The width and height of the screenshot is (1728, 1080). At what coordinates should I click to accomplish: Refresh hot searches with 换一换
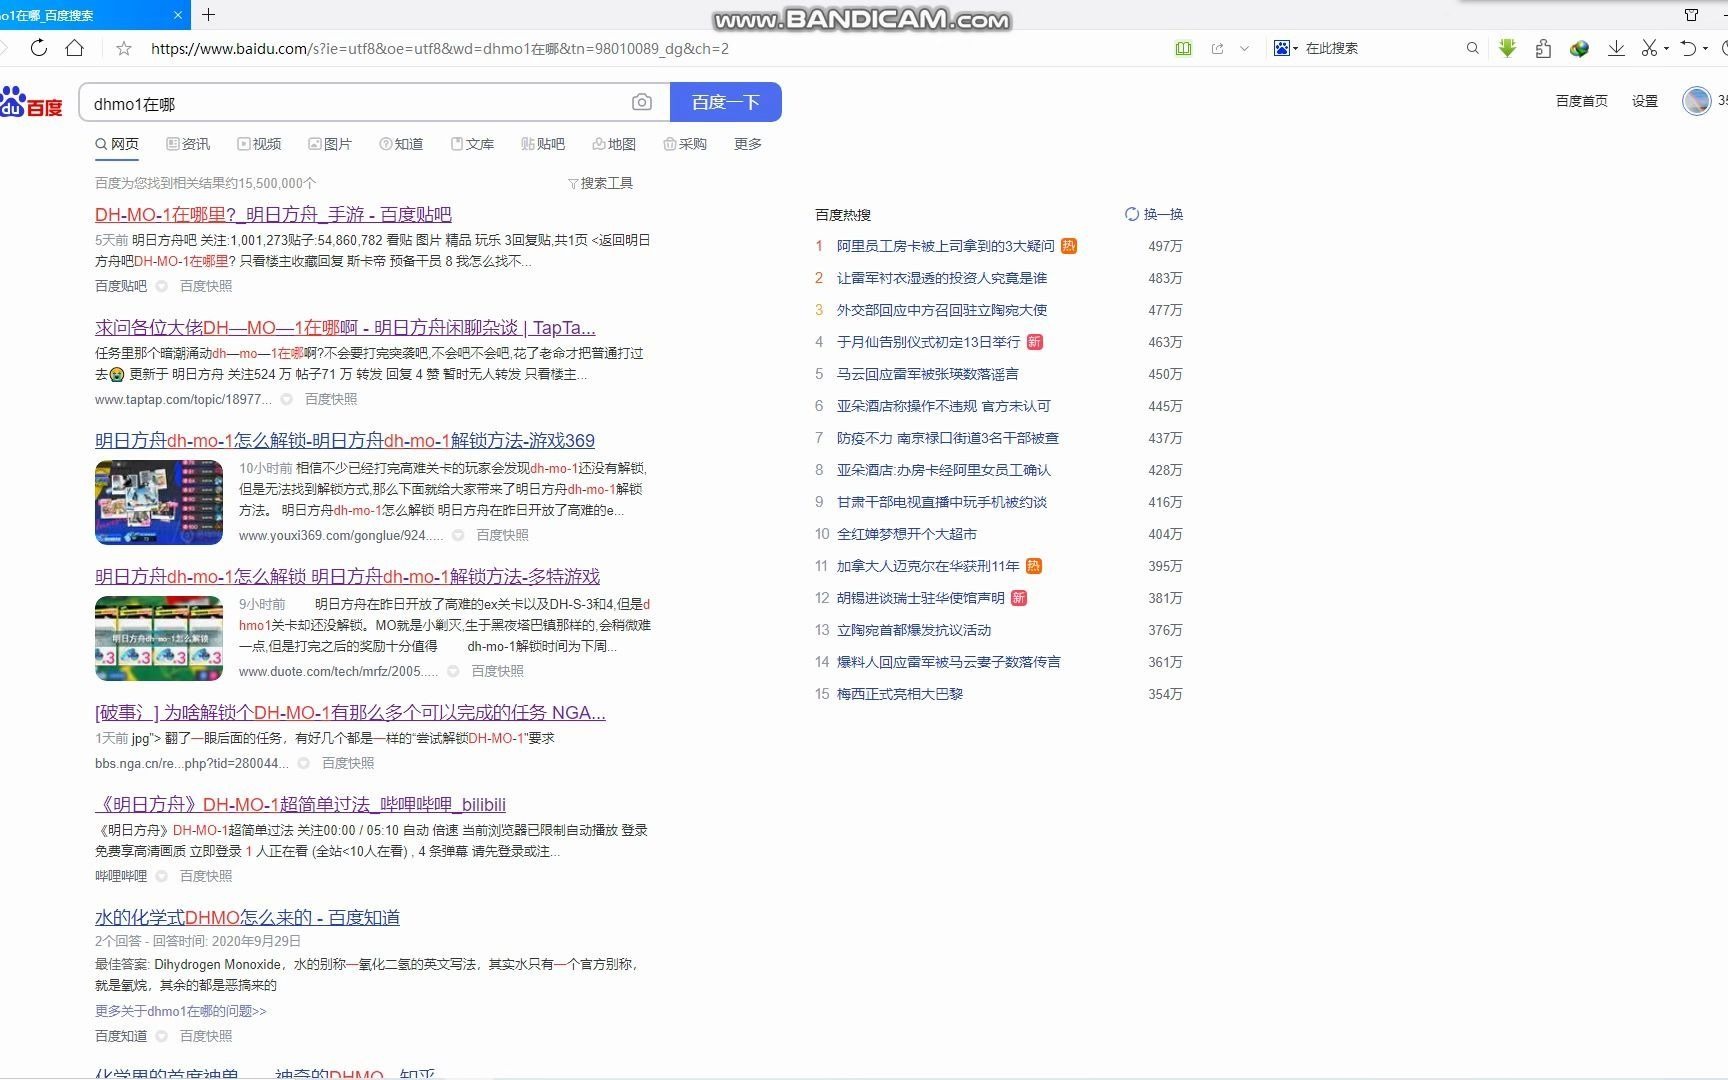1154,214
